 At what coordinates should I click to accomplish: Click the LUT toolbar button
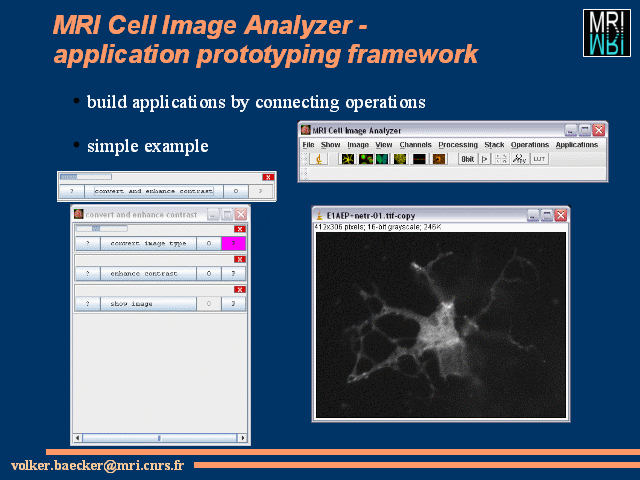(539, 159)
